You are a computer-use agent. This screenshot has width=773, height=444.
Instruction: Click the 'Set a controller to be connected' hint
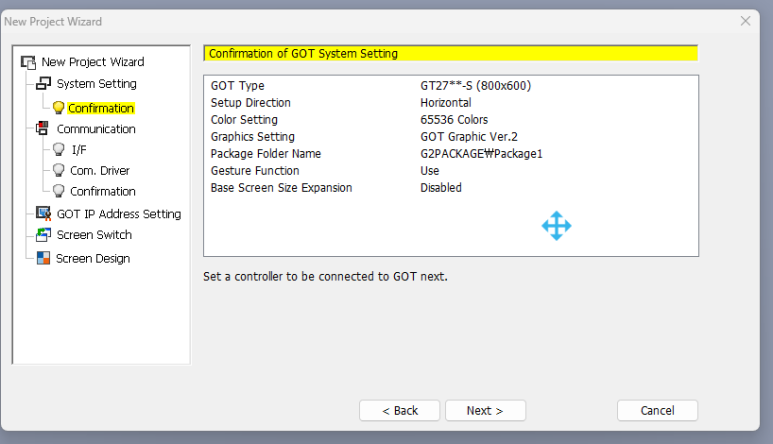(325, 276)
